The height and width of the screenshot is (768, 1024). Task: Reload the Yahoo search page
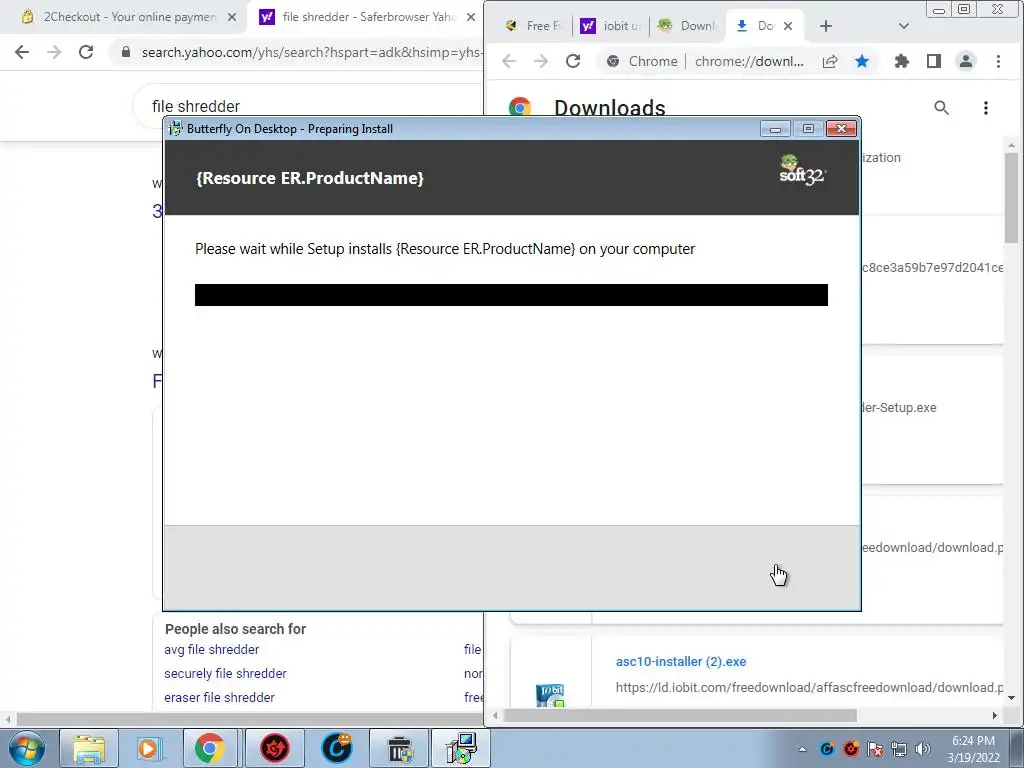[86, 52]
